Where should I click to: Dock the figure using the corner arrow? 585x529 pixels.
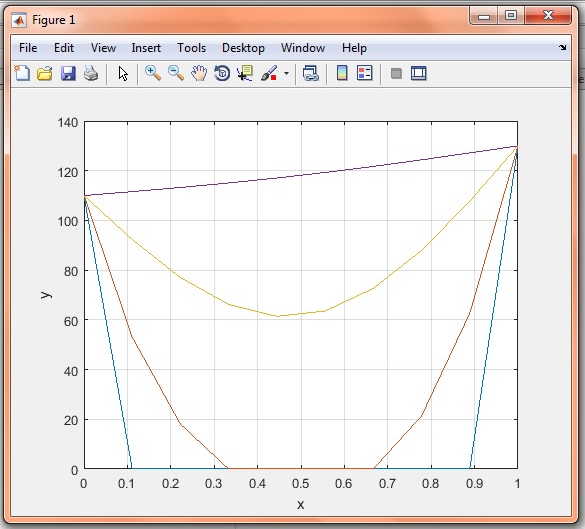click(x=563, y=47)
